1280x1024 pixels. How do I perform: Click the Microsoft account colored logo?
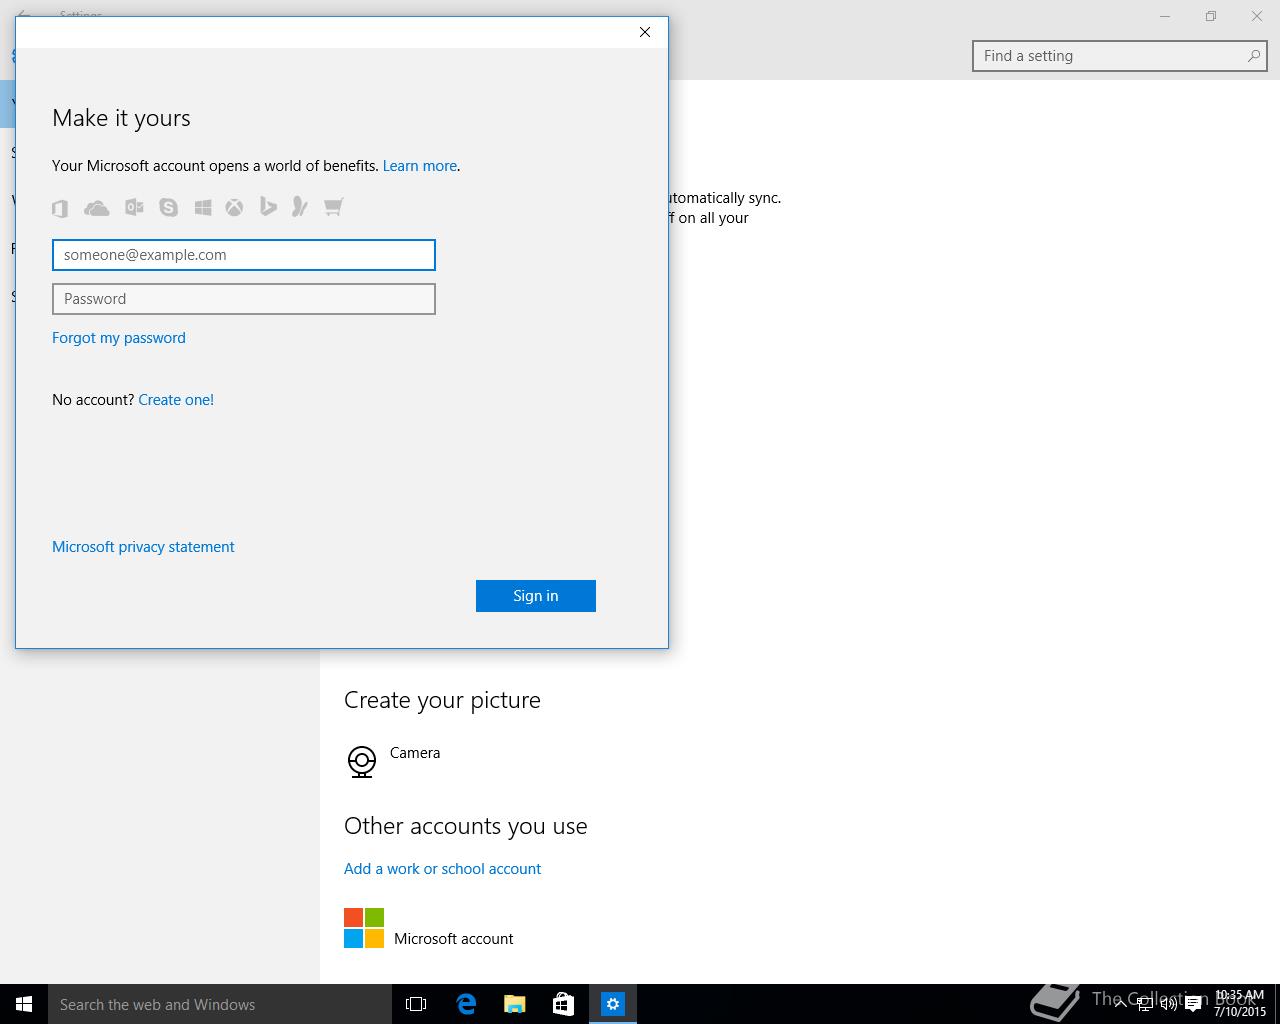364,928
